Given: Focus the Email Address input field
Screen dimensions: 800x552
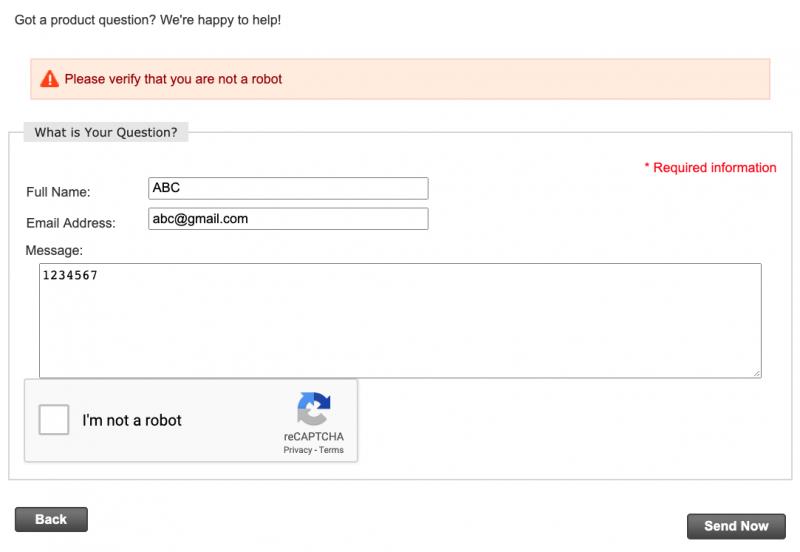Looking at the screenshot, I should click(288, 219).
